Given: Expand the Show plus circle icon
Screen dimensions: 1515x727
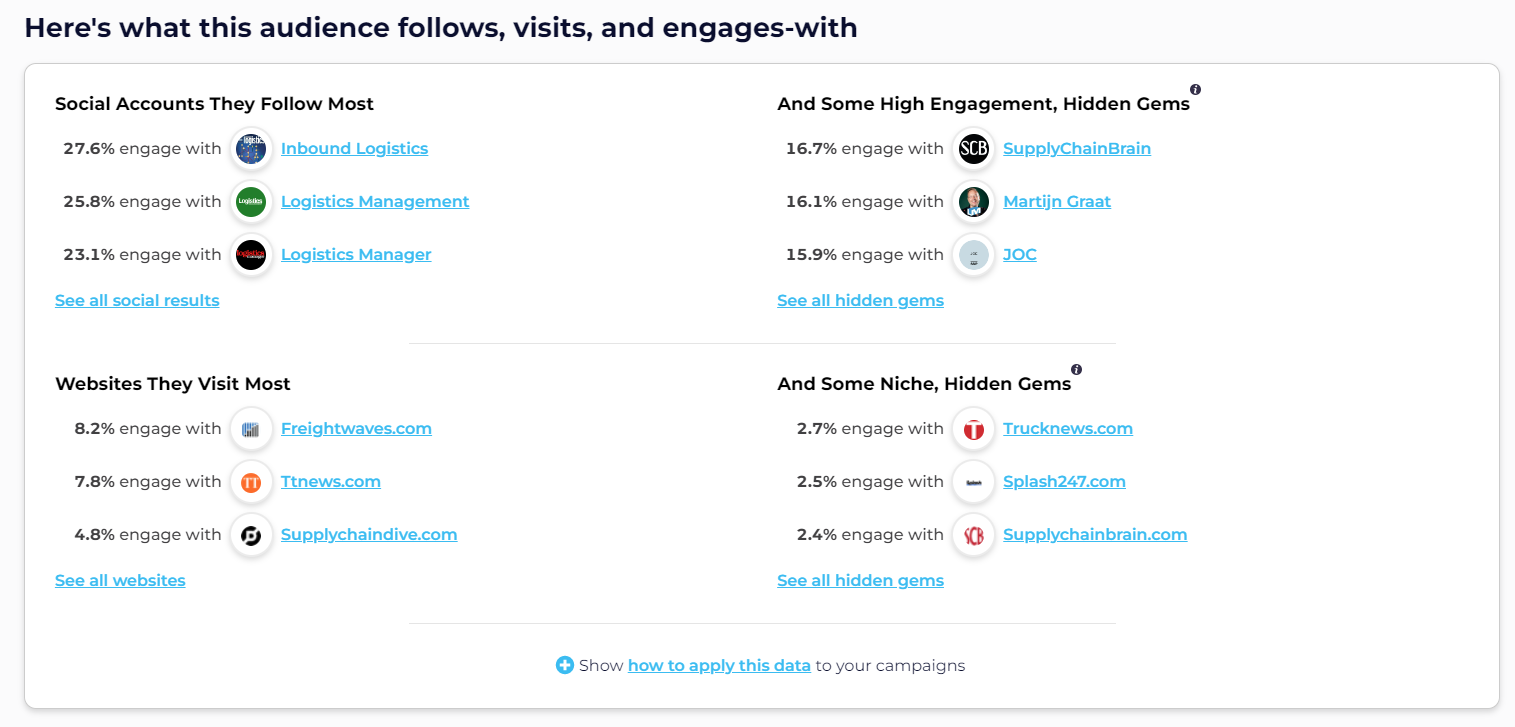Looking at the screenshot, I should click(x=565, y=665).
